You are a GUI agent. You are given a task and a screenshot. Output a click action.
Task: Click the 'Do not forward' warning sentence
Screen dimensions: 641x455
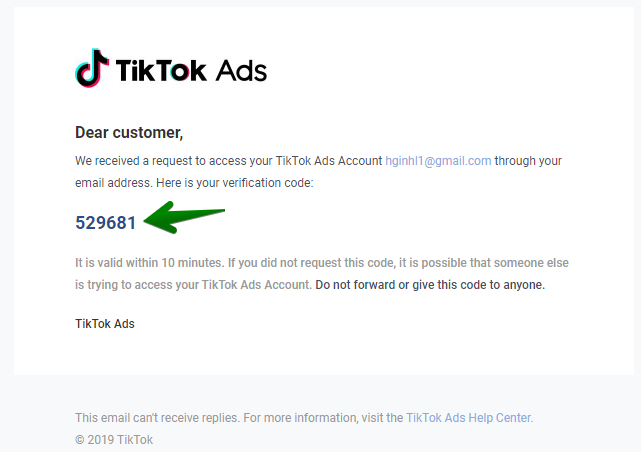click(x=430, y=285)
